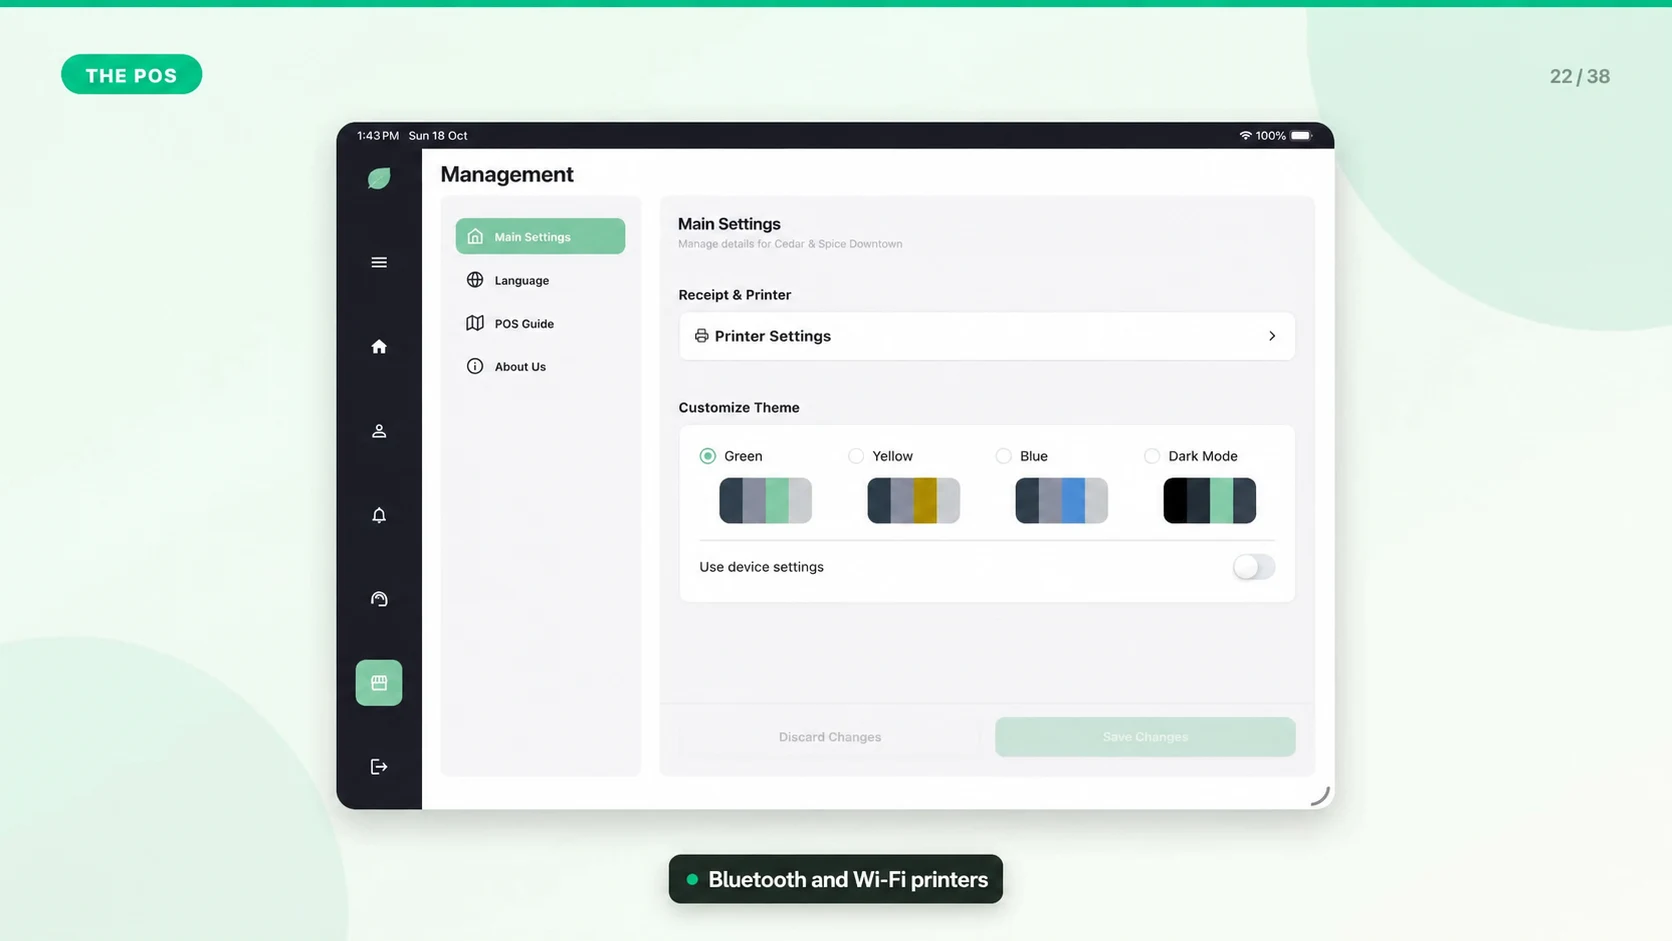Click the Customize Theme section label
Image resolution: width=1672 pixels, height=941 pixels.
[x=739, y=408]
